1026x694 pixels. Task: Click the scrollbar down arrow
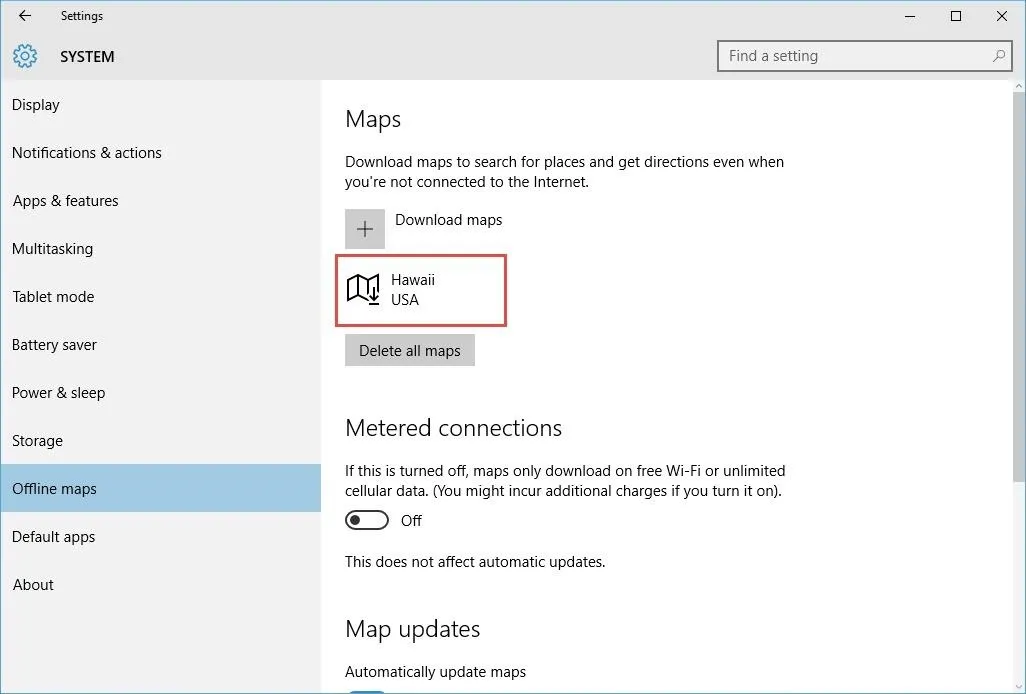pyautogui.click(x=1019, y=687)
